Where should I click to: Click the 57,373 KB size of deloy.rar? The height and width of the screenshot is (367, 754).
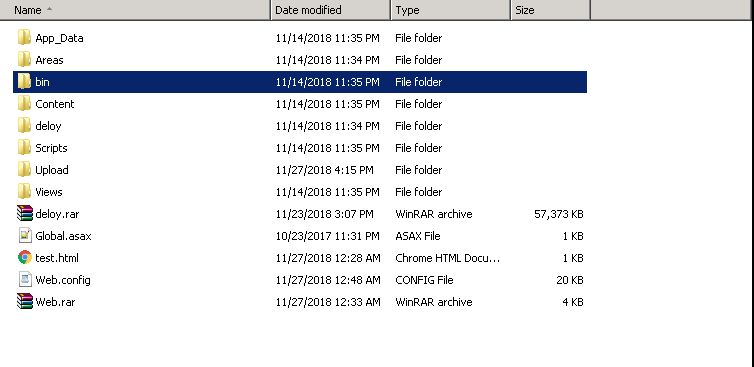click(559, 214)
